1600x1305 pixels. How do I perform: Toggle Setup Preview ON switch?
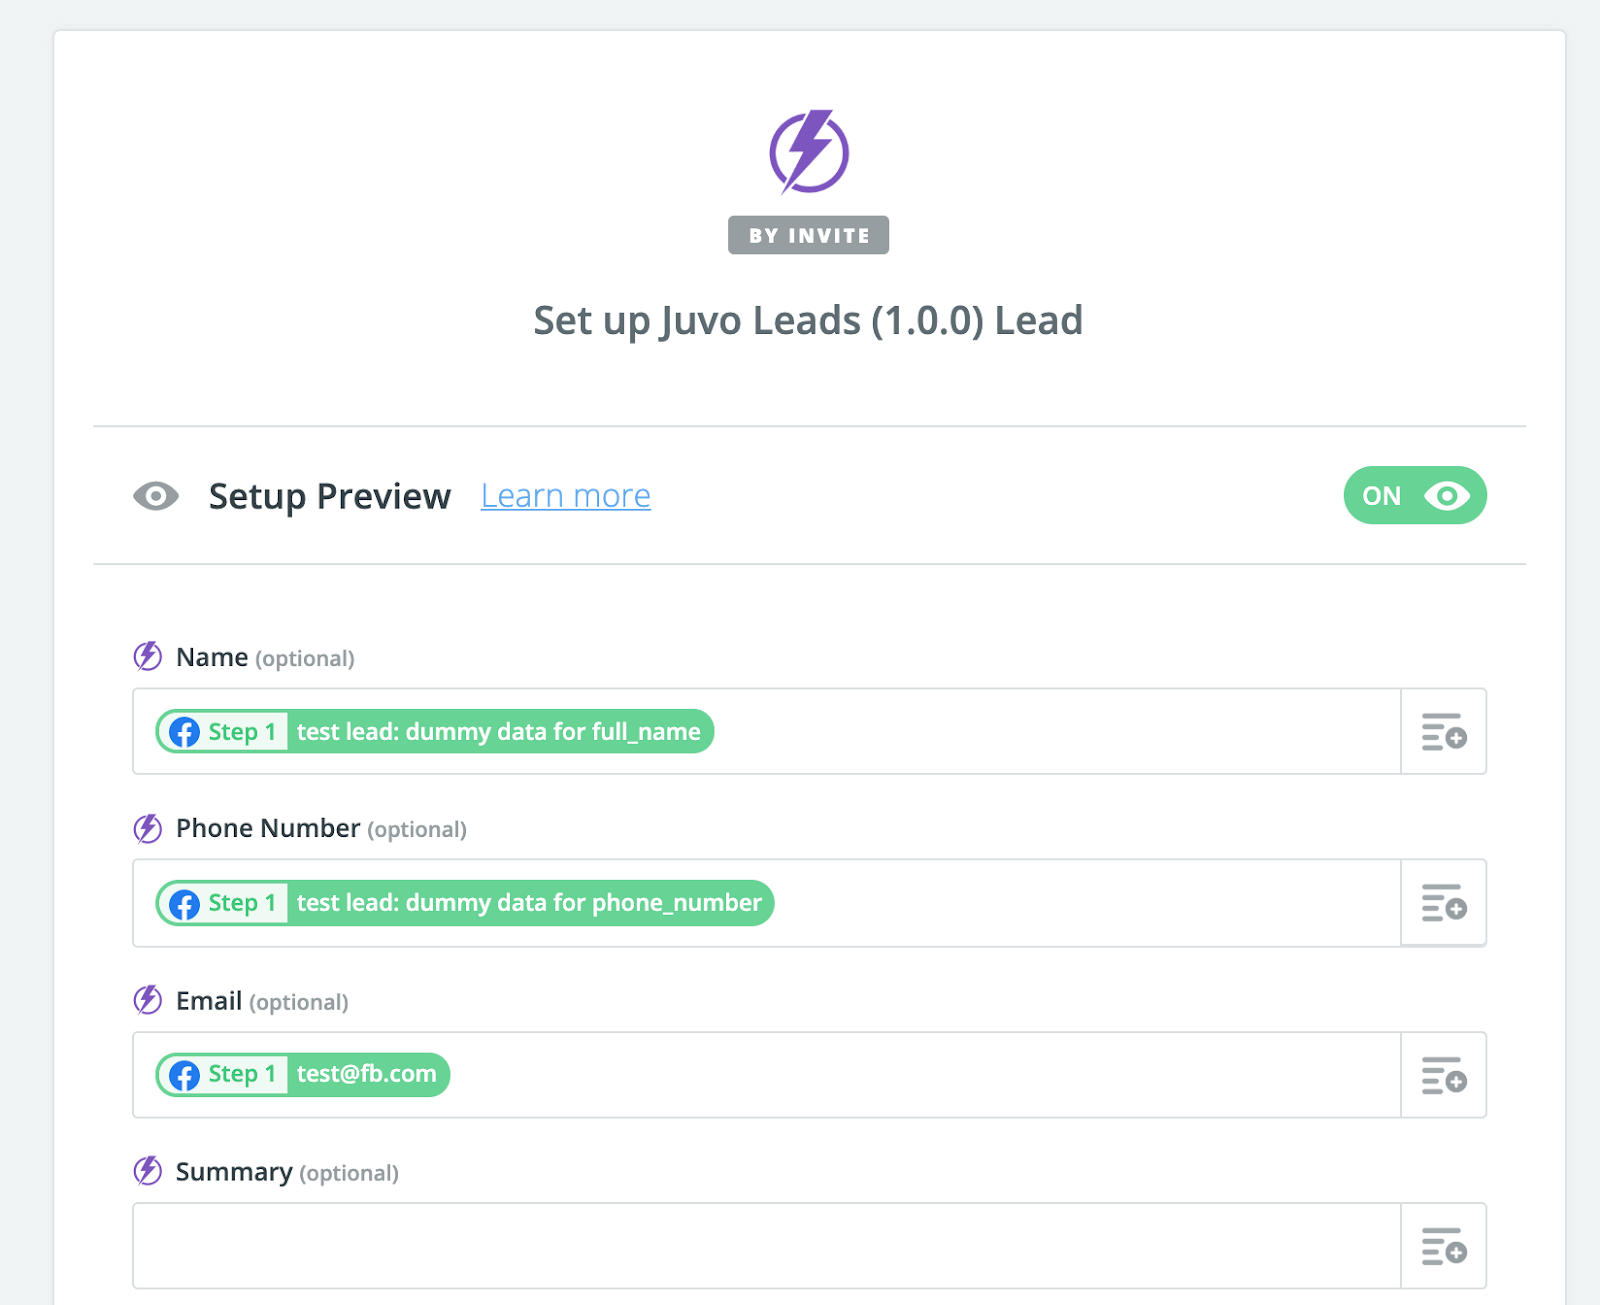[x=1415, y=495]
